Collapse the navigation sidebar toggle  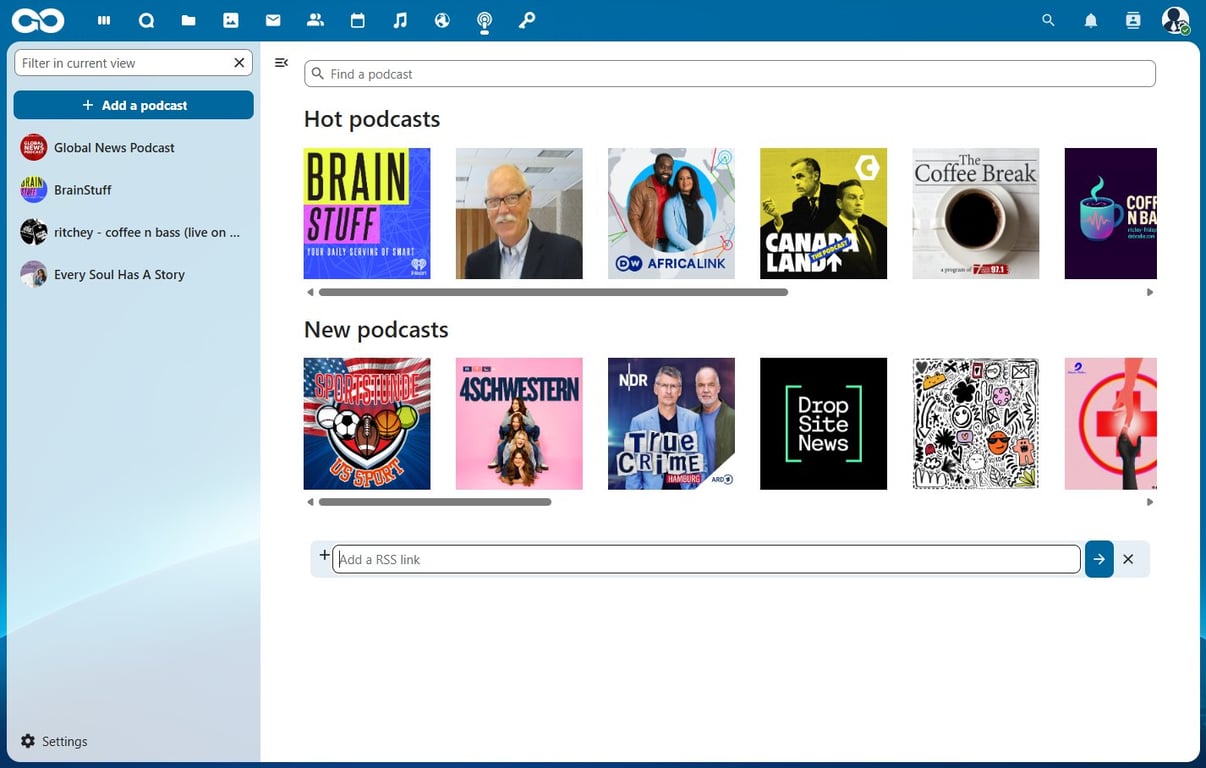281,63
